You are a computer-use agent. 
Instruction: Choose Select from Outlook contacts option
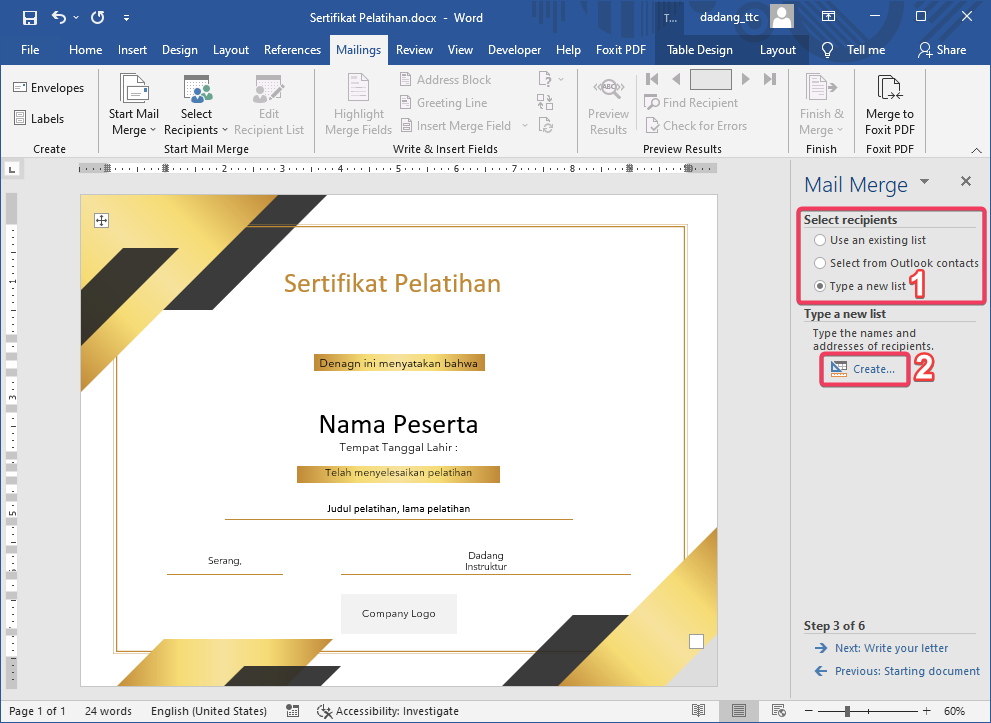click(820, 263)
